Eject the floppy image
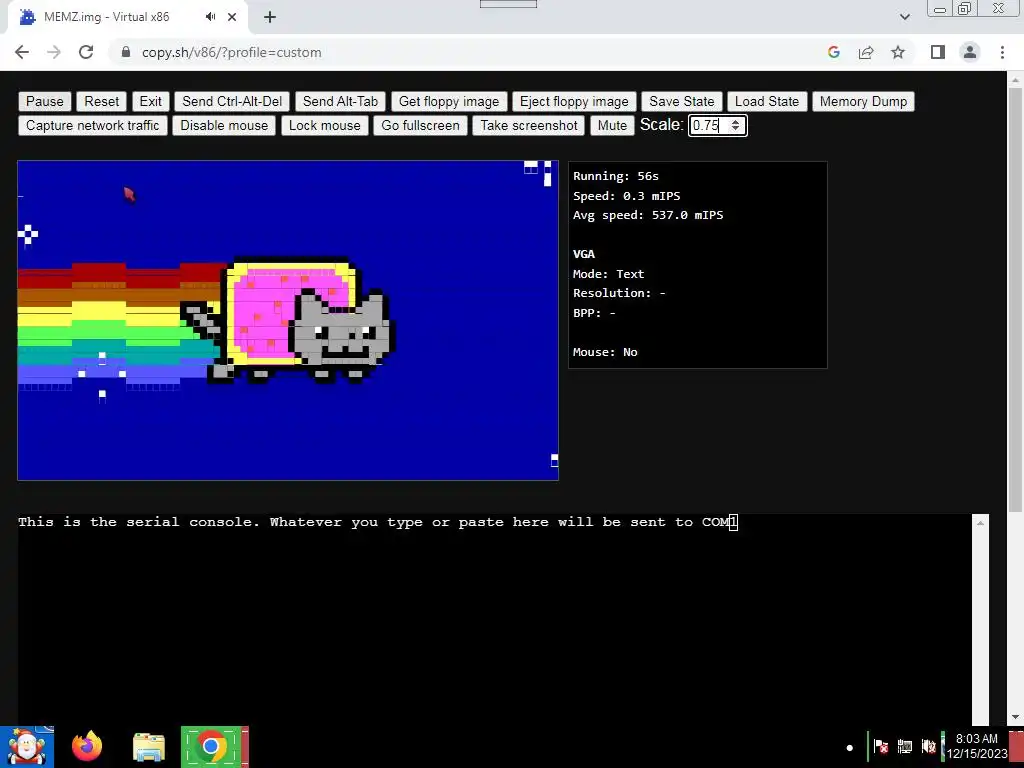1024x768 pixels. point(574,101)
